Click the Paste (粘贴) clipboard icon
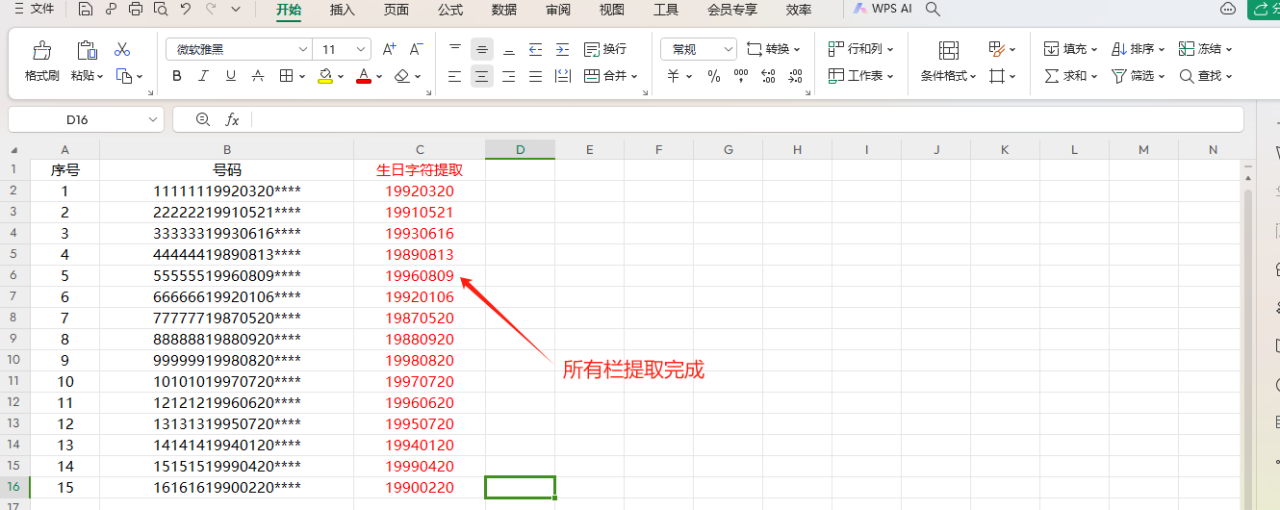The image size is (1280, 510). click(x=87, y=50)
